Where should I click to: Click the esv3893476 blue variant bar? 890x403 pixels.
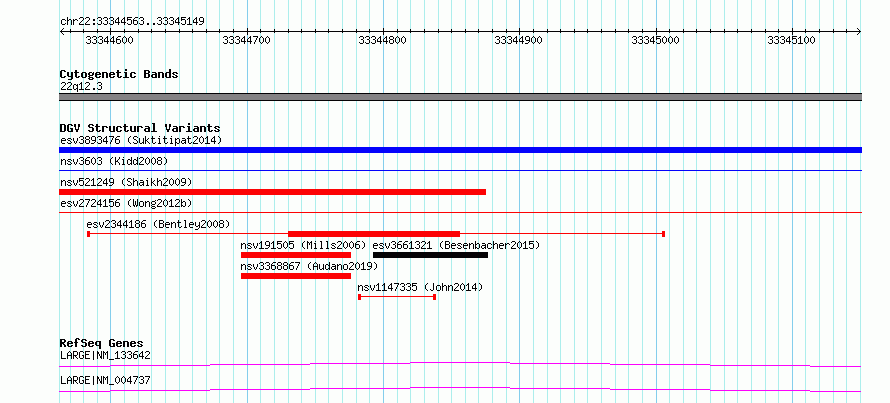460,150
